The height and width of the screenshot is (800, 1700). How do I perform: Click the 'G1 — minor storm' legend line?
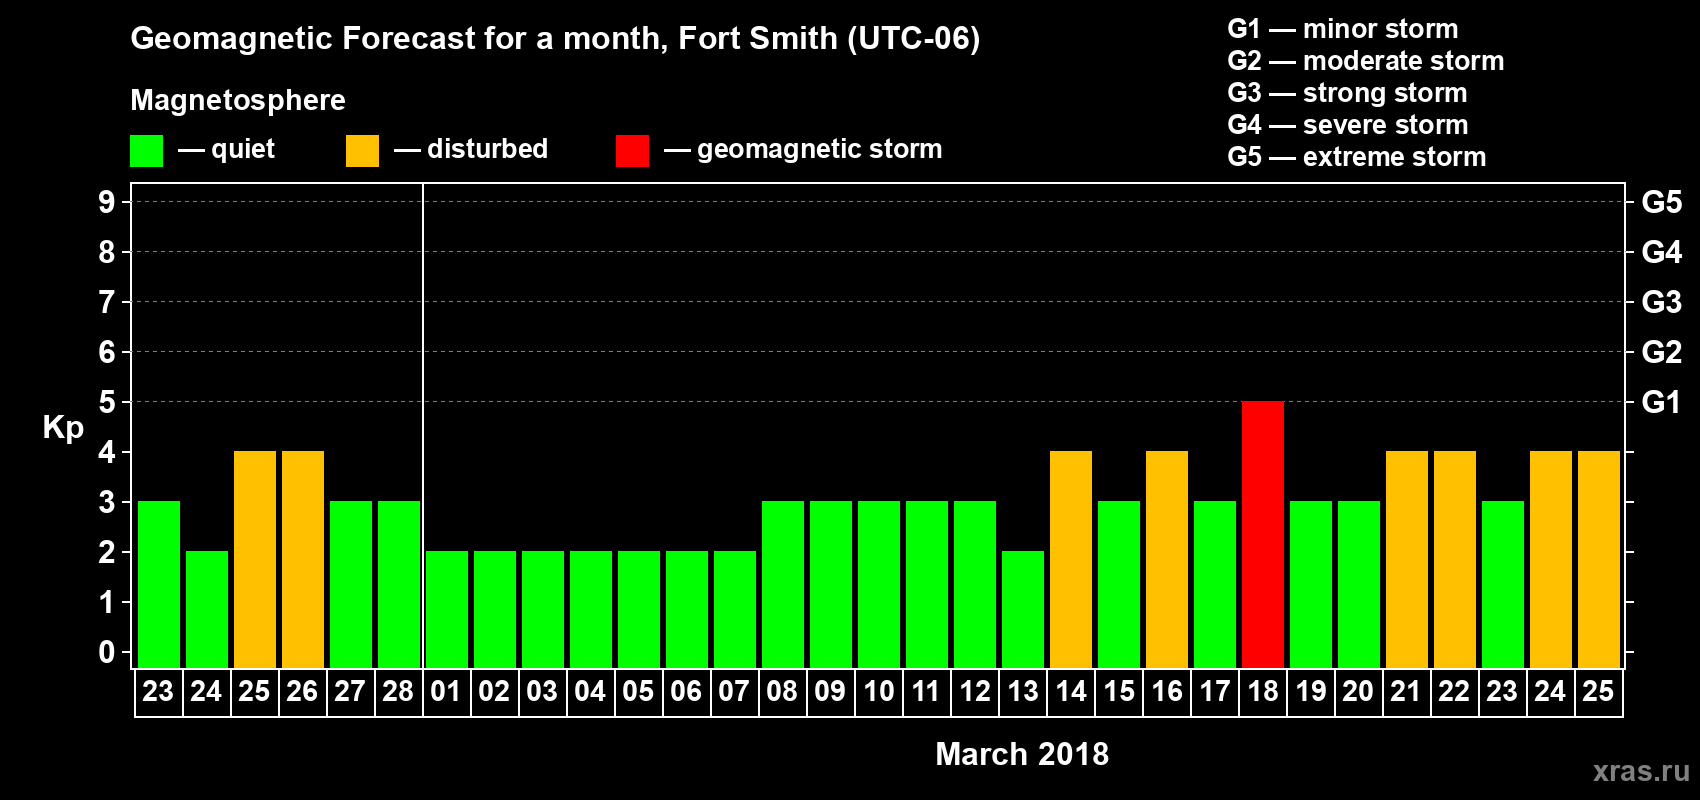click(1343, 29)
